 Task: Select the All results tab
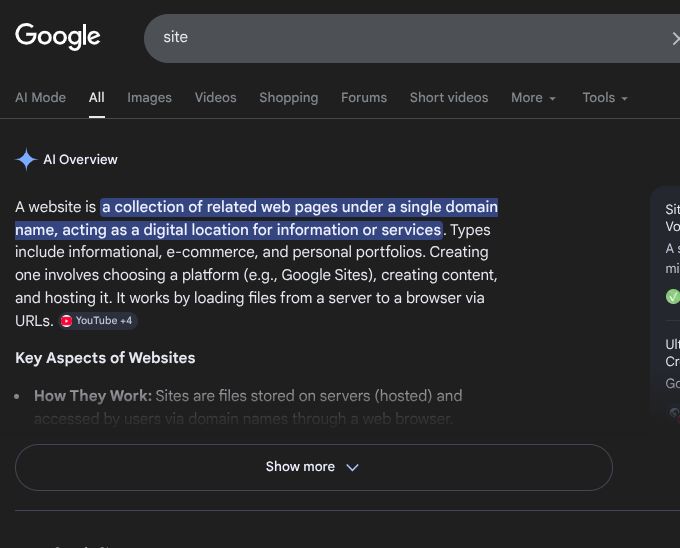pyautogui.click(x=96, y=98)
